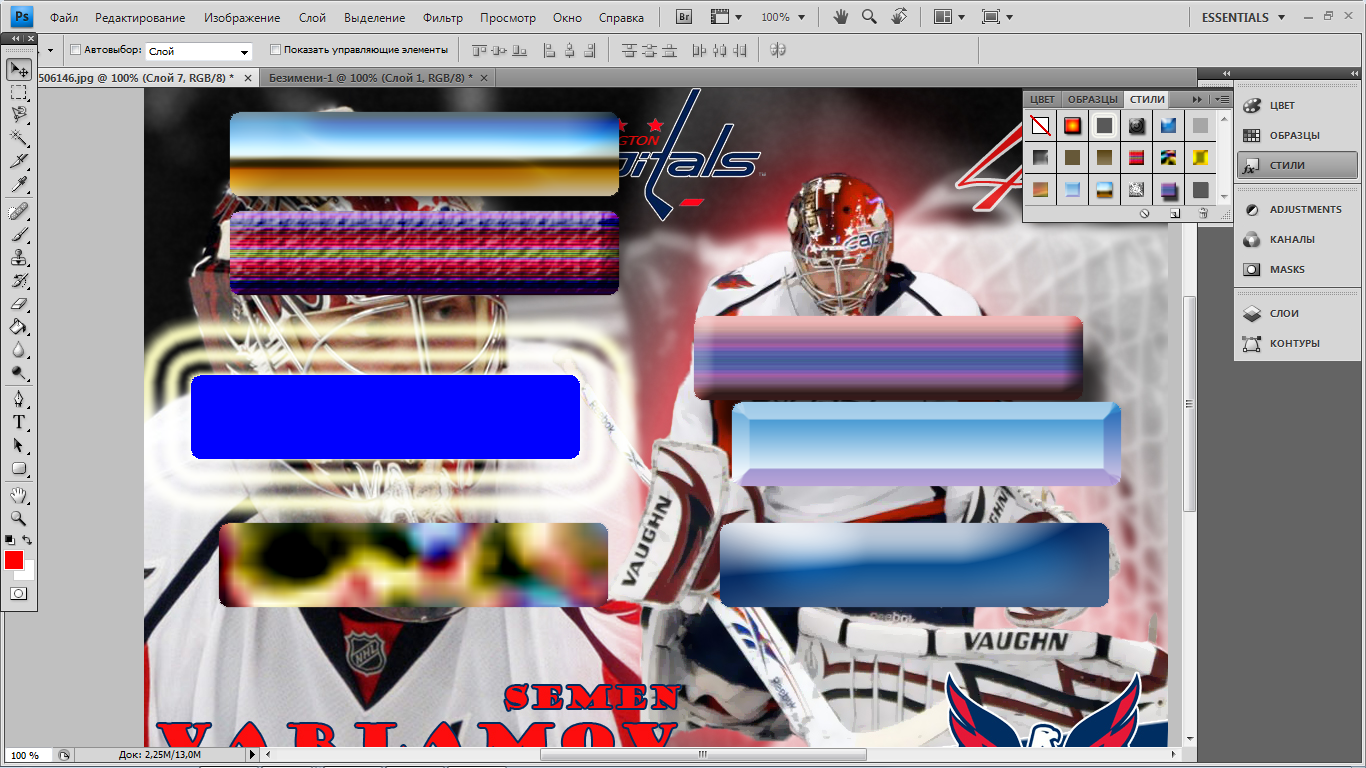Select the Type tool
Screen dimensions: 1366x768
tap(19, 422)
